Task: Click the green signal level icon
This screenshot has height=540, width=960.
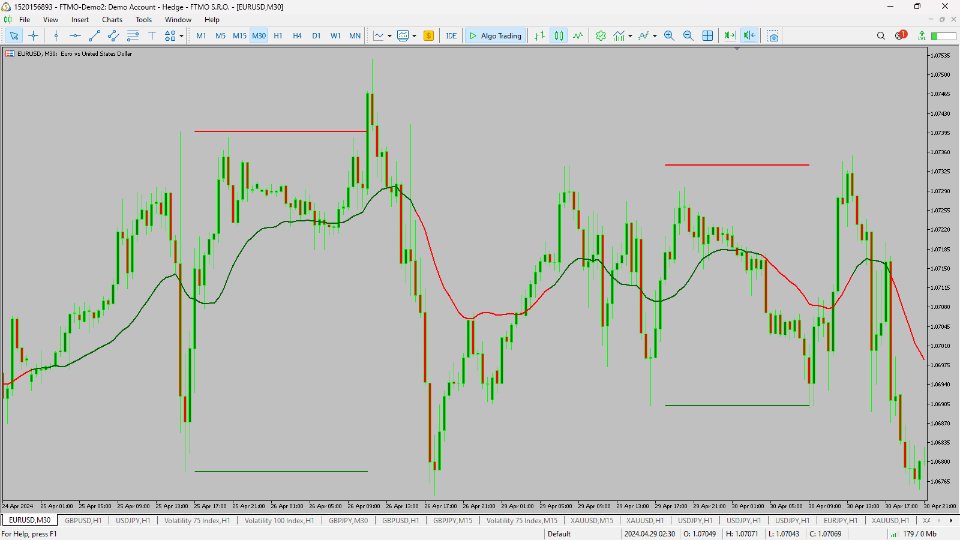Action: [x=921, y=36]
